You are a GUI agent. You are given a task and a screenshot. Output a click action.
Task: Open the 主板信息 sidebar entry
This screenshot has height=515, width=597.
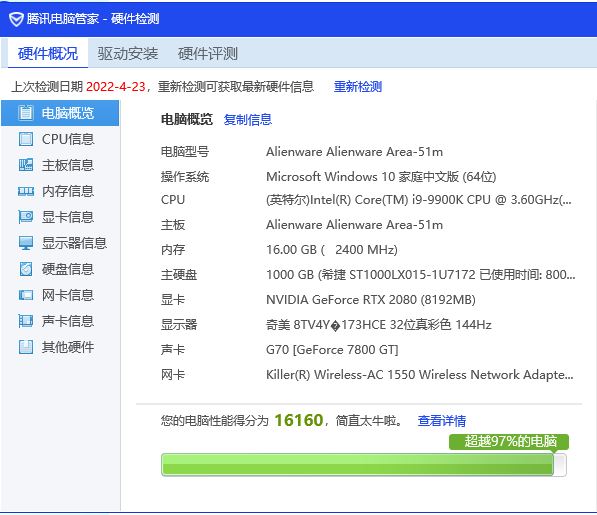(x=60, y=165)
